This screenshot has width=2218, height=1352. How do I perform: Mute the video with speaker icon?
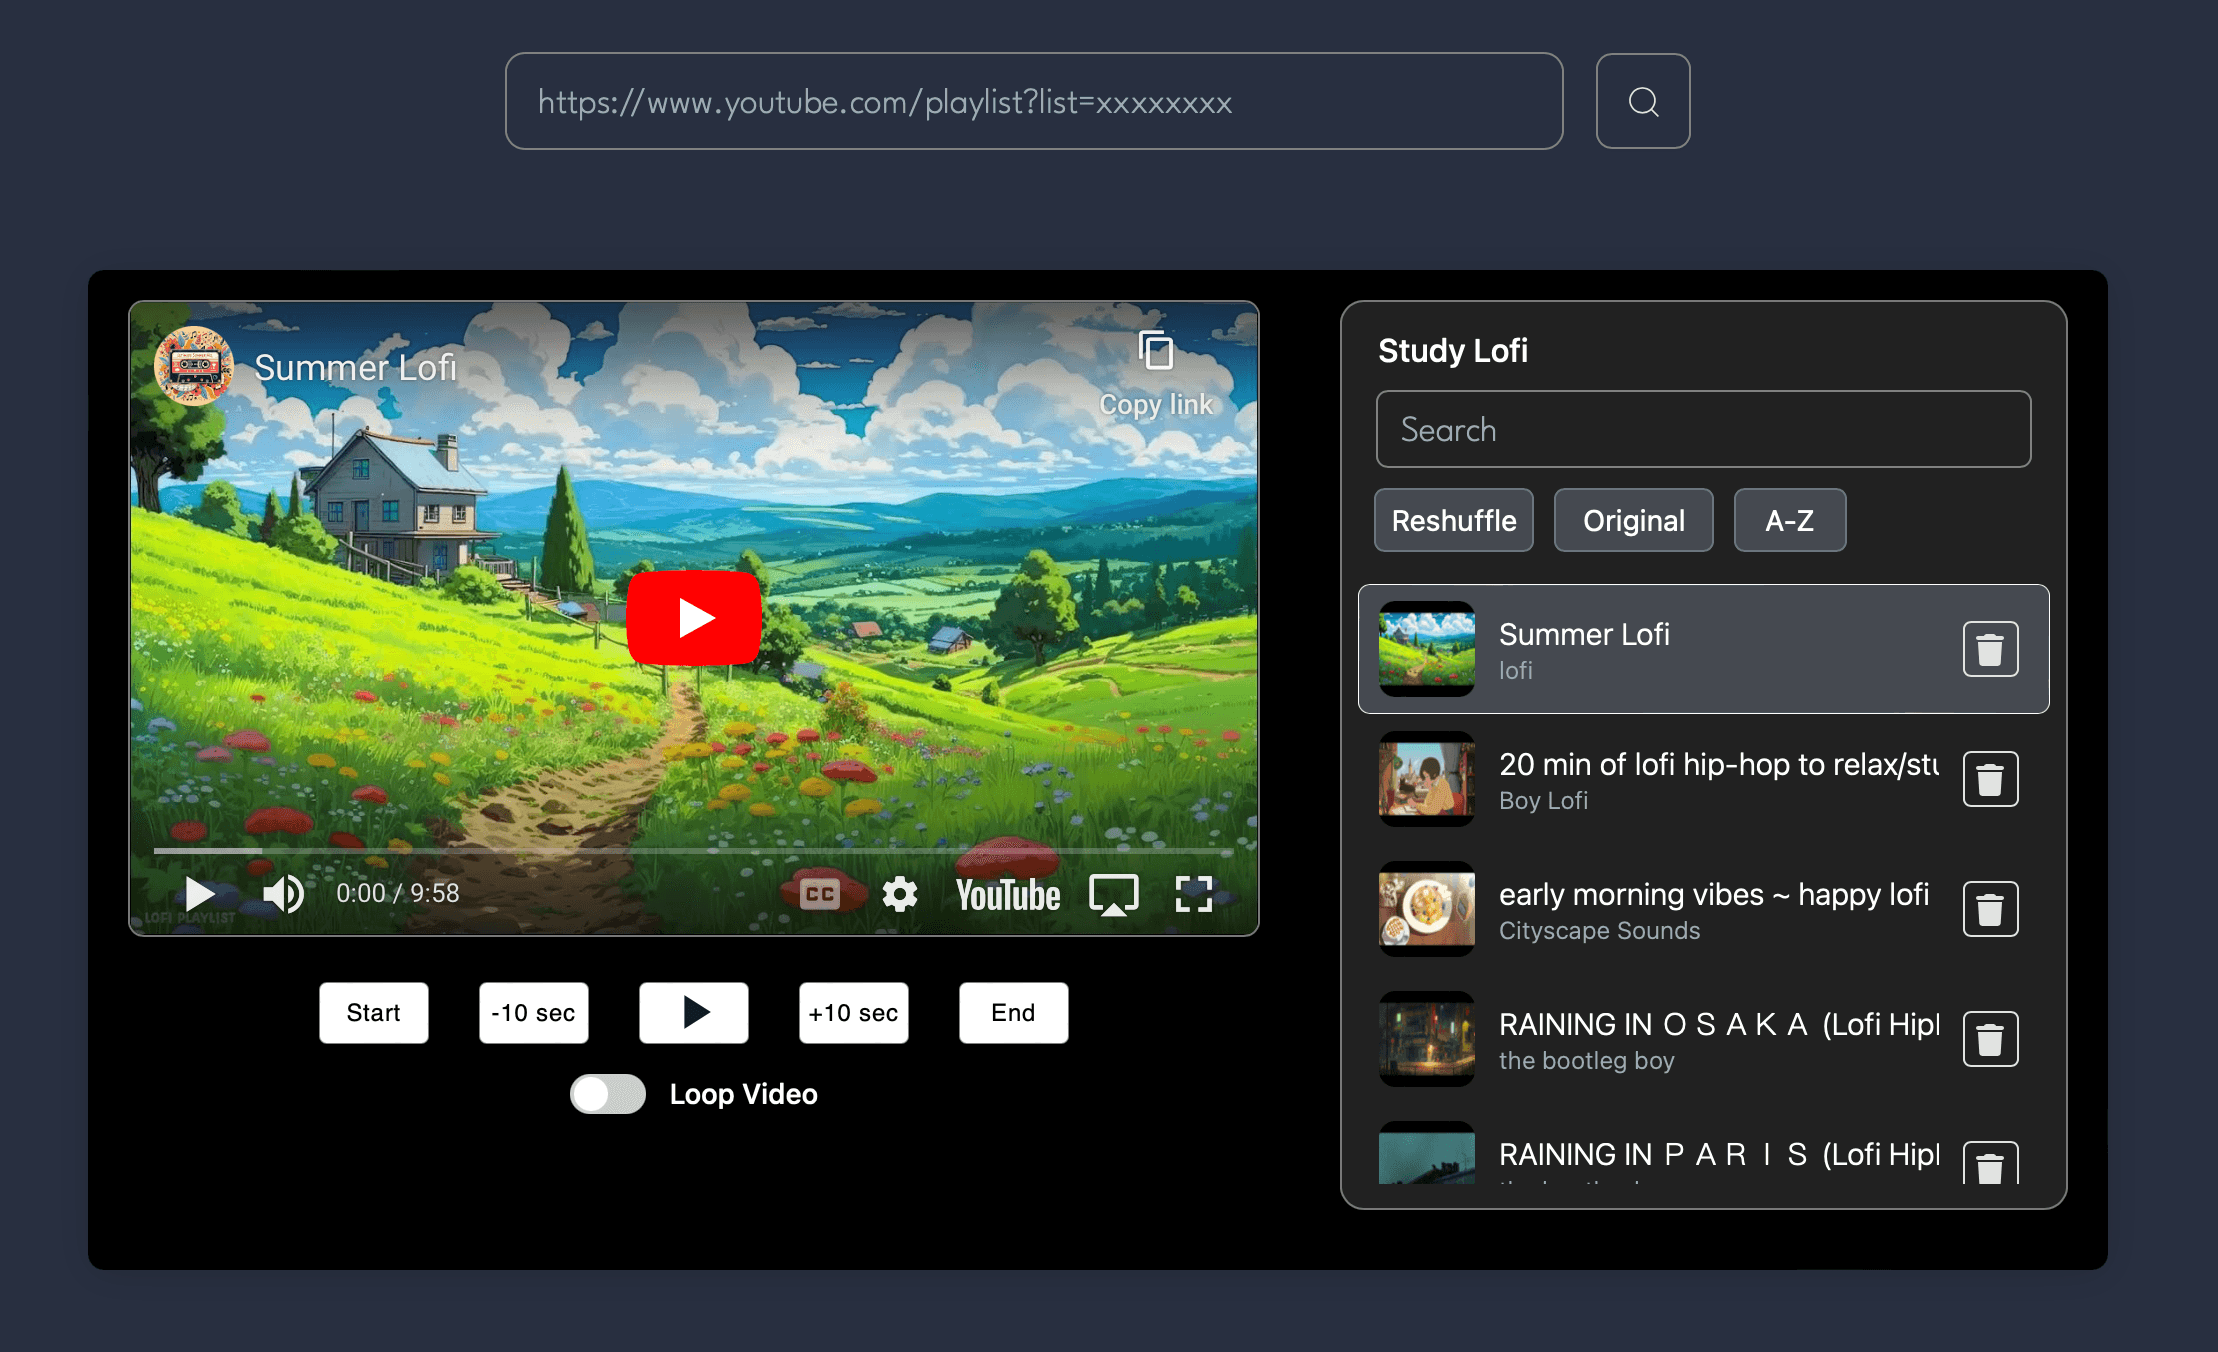coord(283,893)
